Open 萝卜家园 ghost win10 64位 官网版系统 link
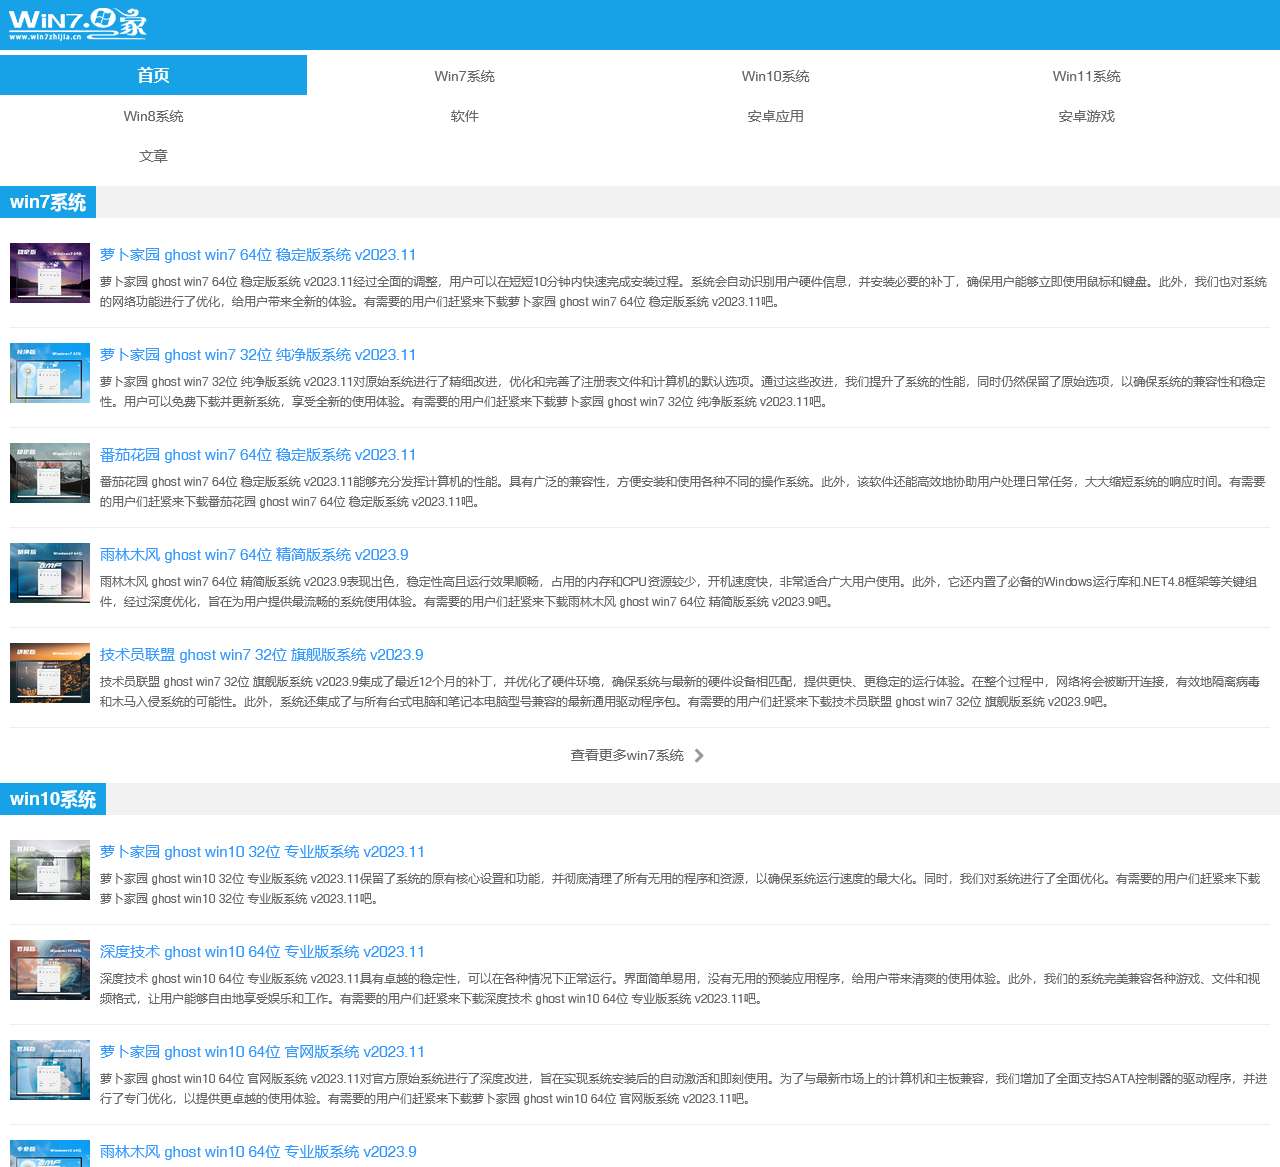This screenshot has width=1280, height=1167. [262, 1052]
